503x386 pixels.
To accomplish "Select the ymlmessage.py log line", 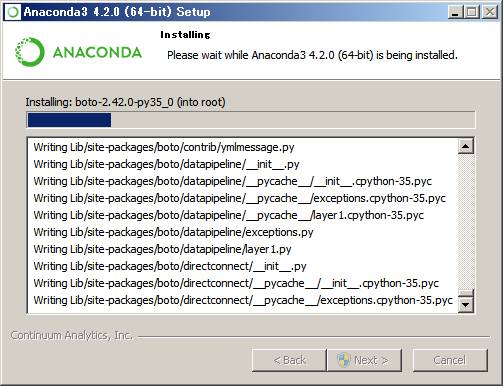I will point(164,147).
